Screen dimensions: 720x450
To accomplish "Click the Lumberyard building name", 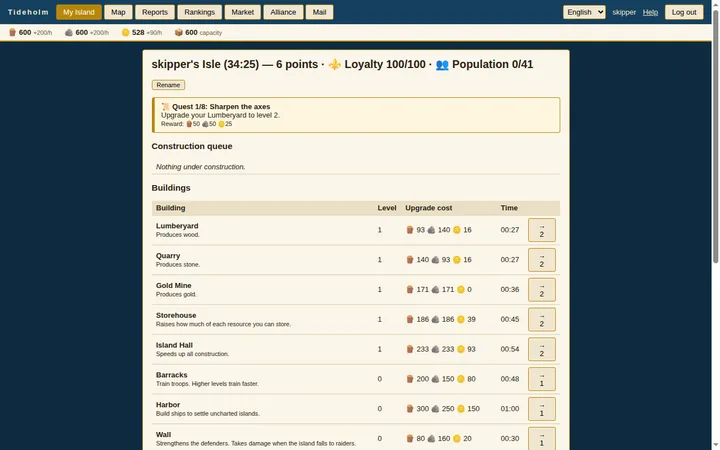I will (177, 226).
